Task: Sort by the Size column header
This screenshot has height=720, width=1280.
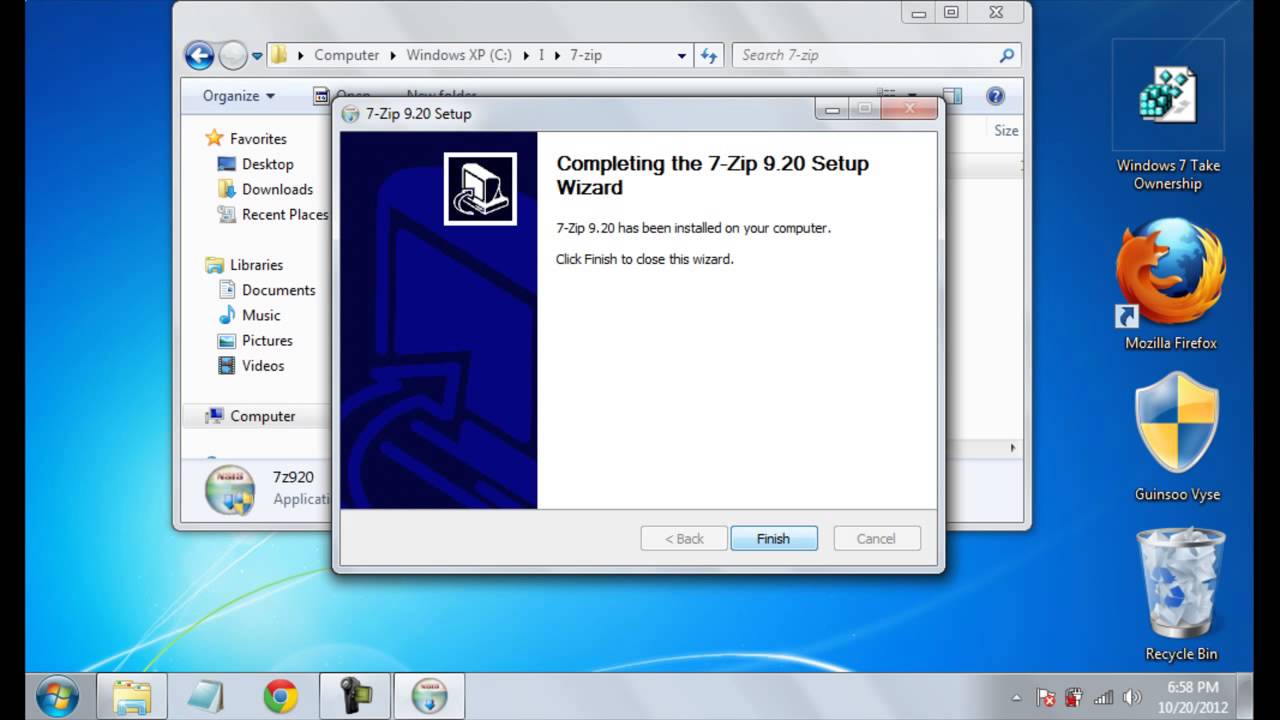Action: 1006,130
